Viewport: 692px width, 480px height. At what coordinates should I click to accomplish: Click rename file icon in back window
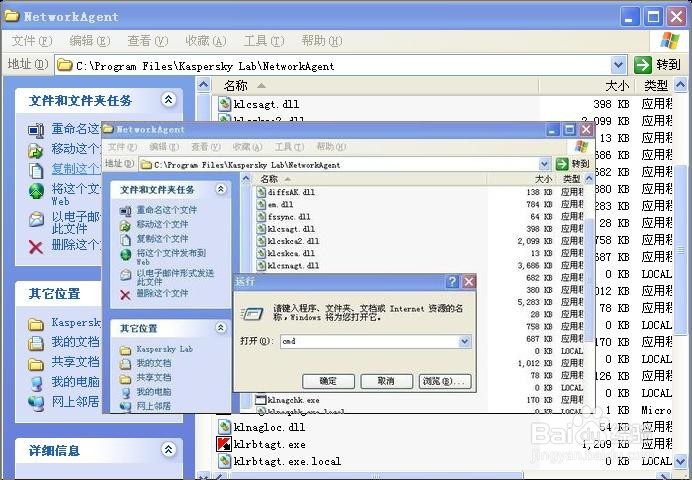(36, 130)
